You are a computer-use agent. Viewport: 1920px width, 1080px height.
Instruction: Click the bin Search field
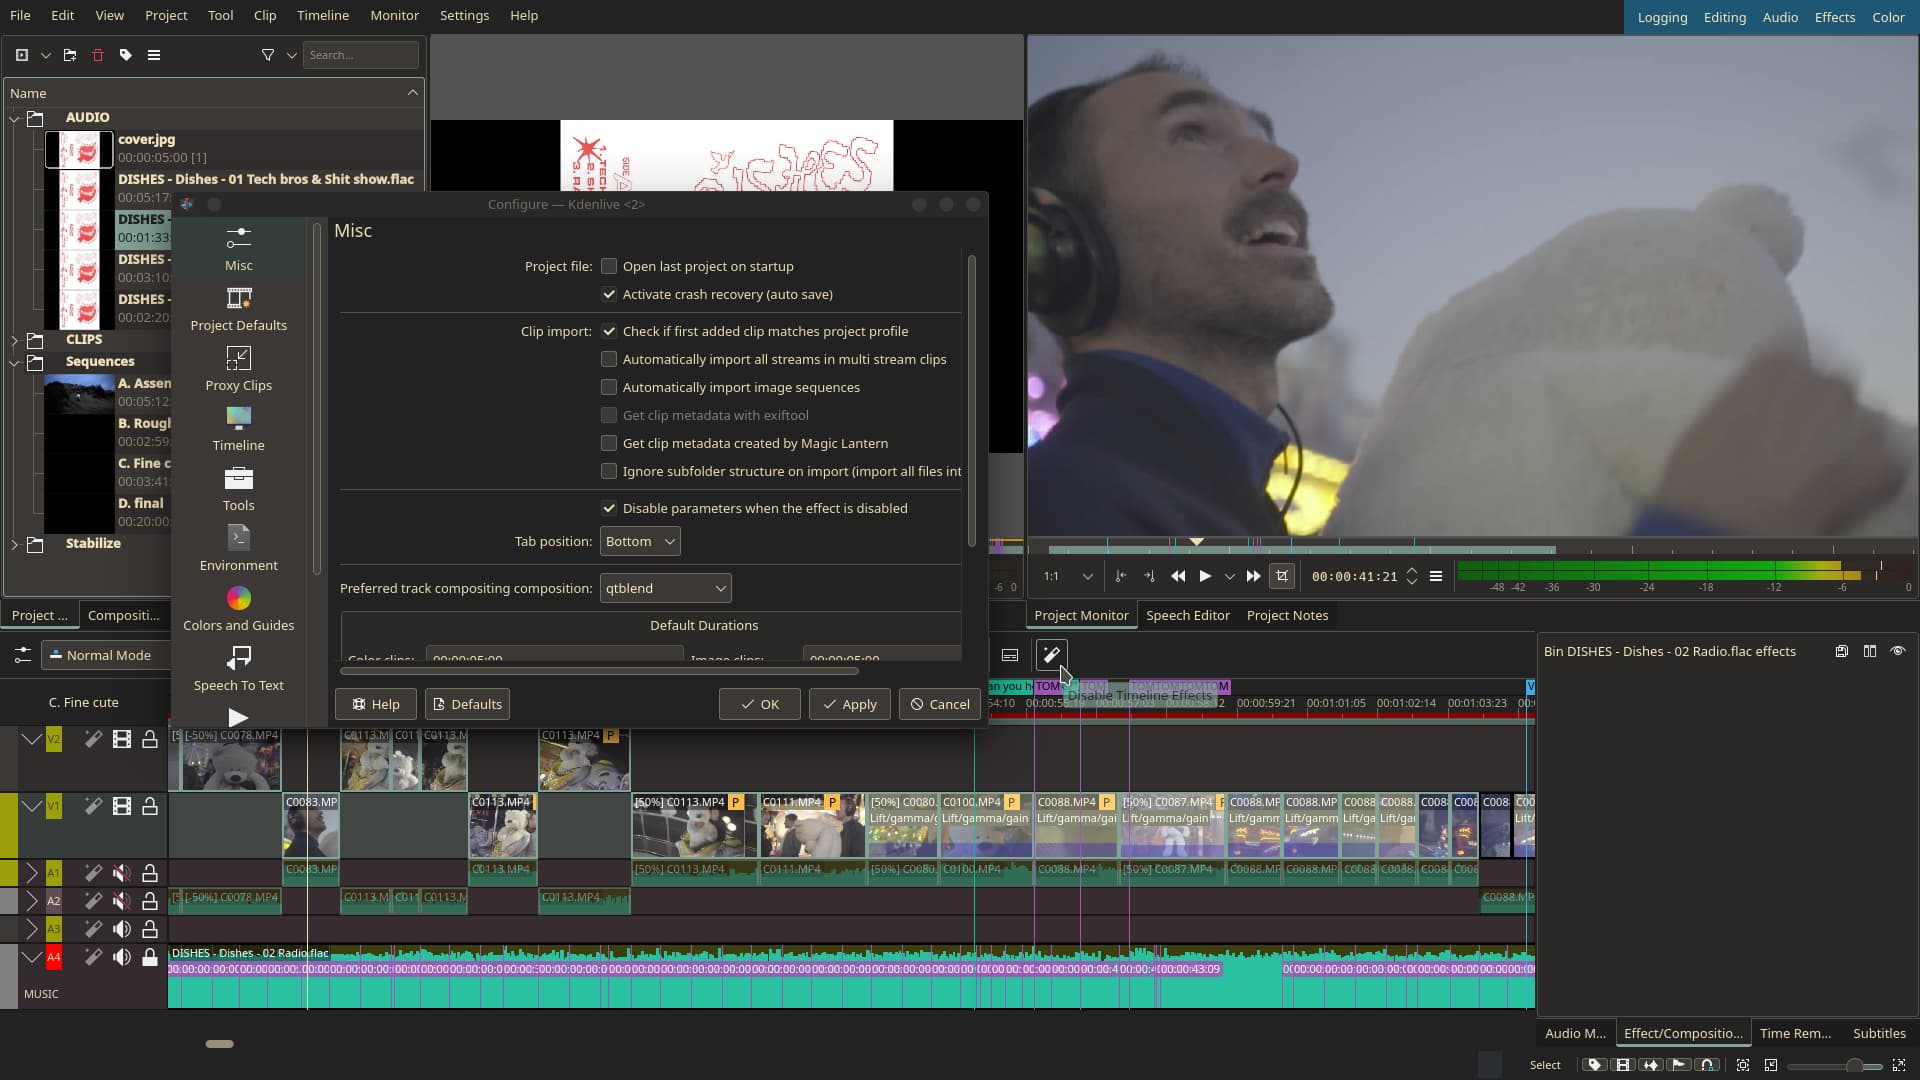tap(360, 55)
